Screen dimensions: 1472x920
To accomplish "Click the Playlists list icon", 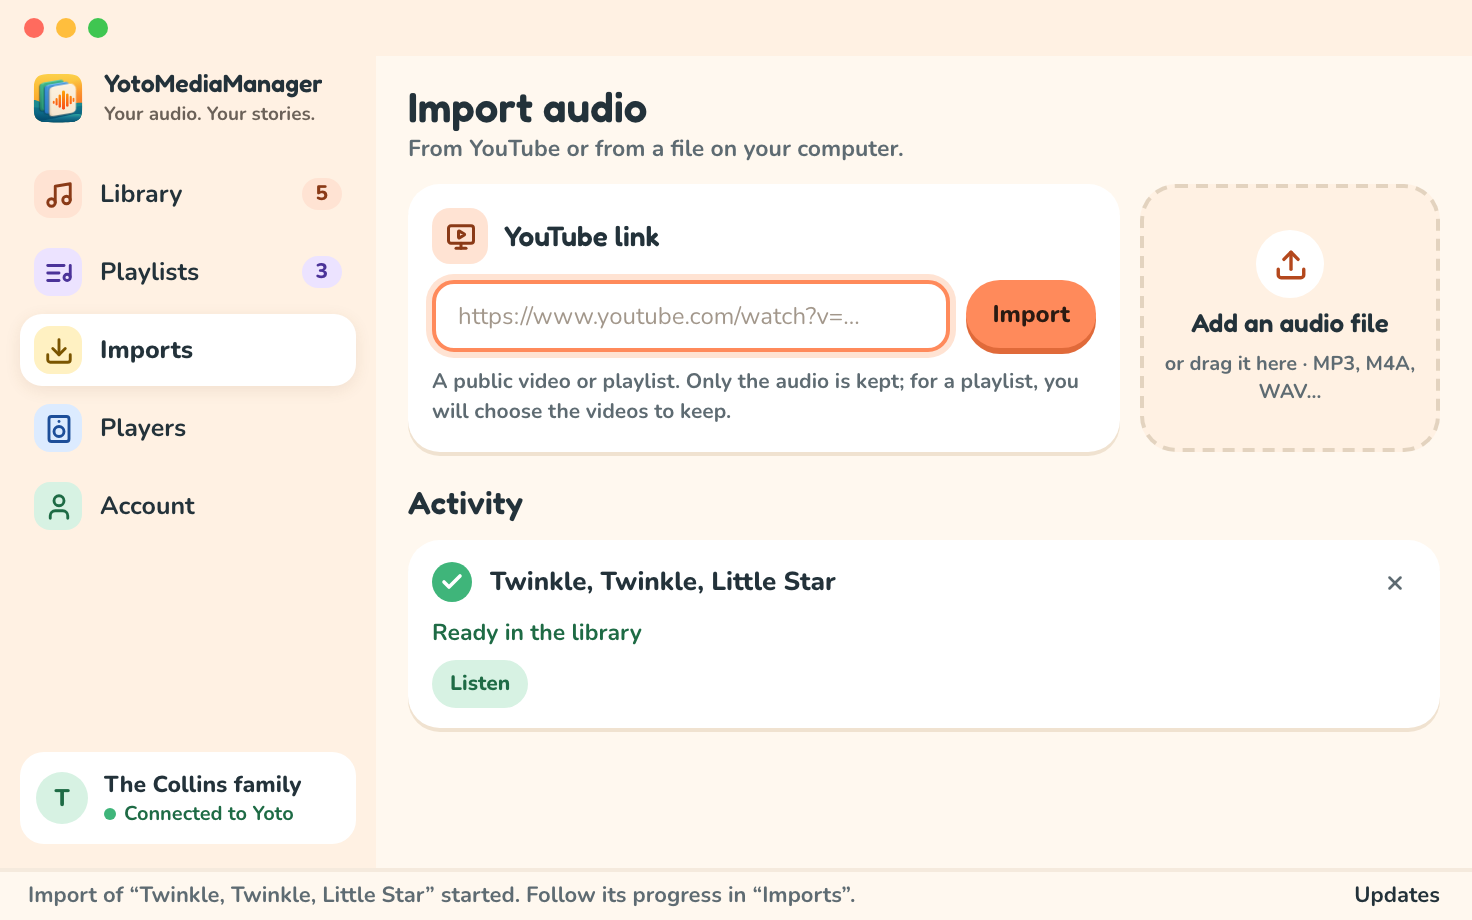I will point(58,272).
